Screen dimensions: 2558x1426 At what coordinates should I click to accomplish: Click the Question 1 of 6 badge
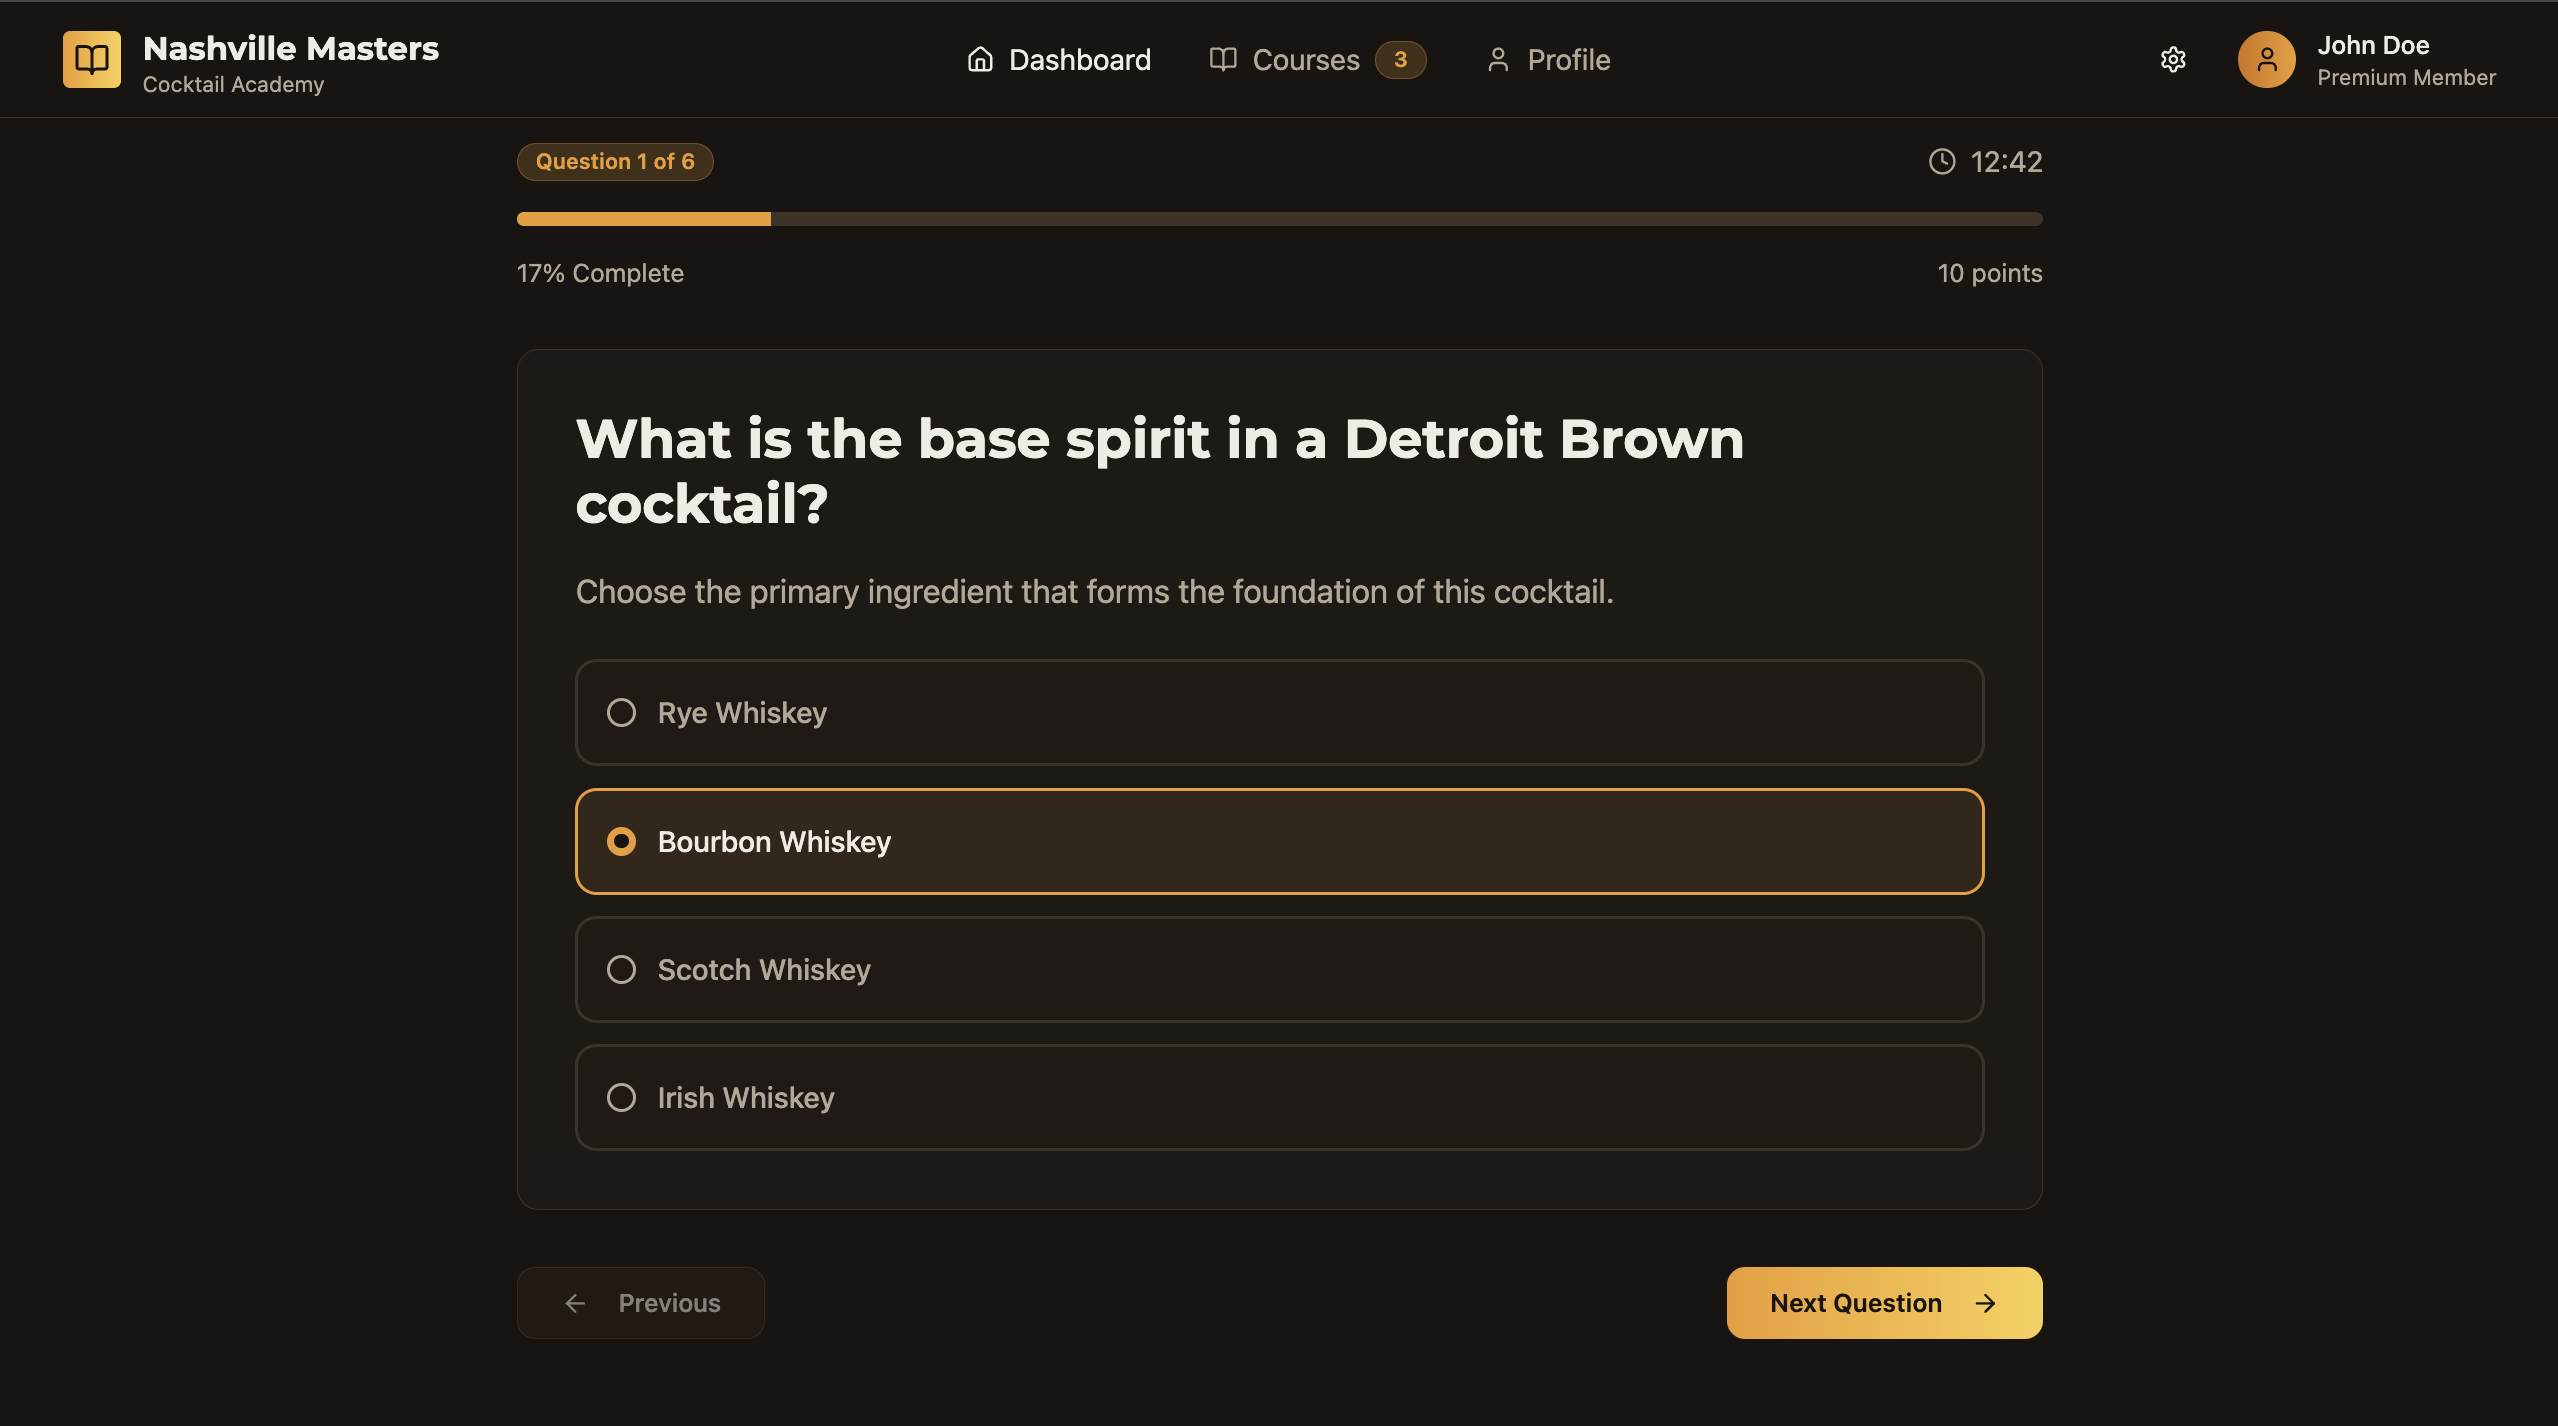point(614,161)
